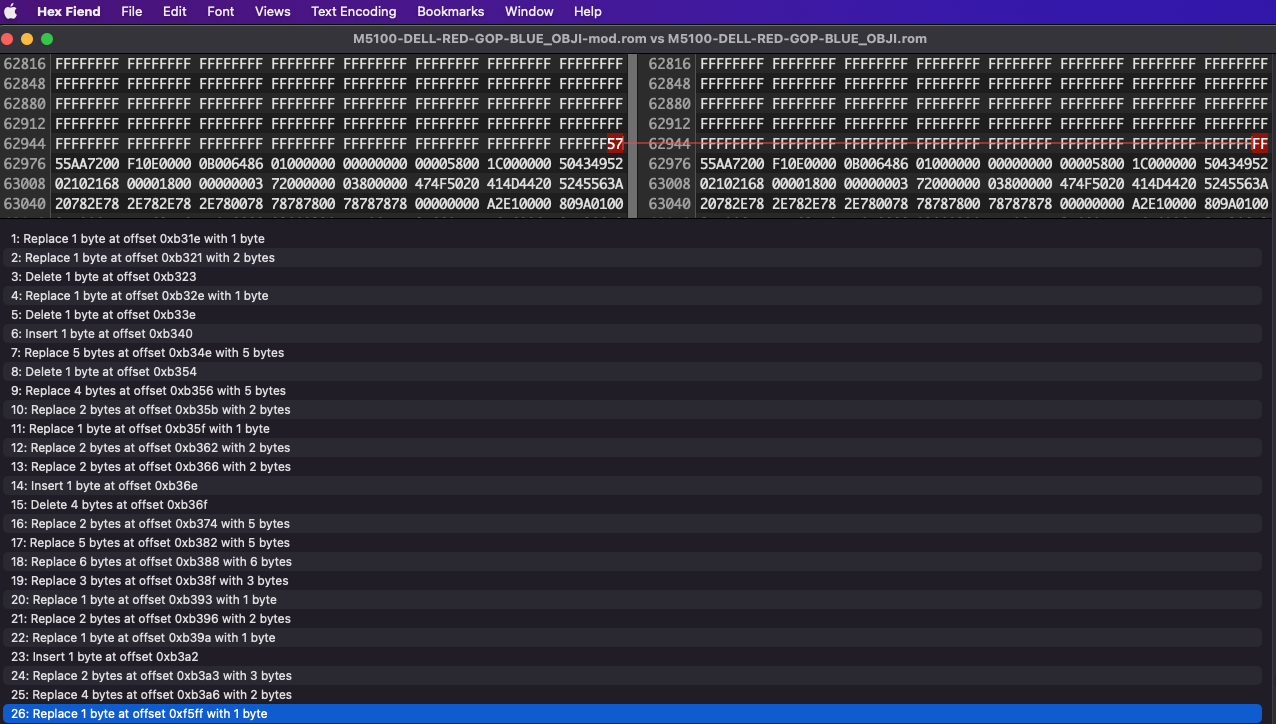
Task: Select diff 11: Replace at offset 0xb35f
Action: point(632,429)
